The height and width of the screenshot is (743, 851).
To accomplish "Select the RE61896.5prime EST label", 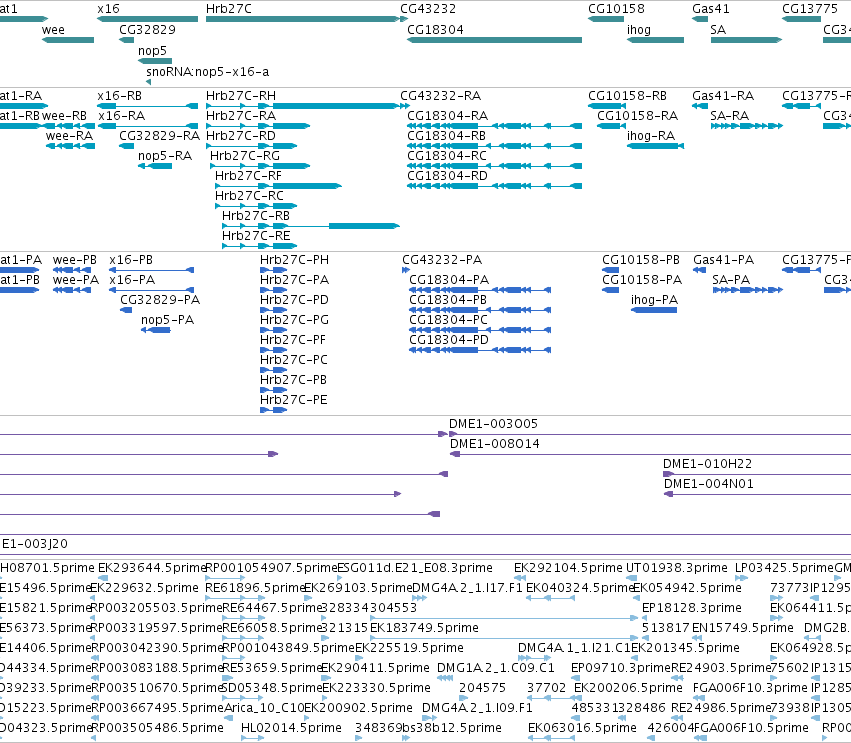I will click(x=255, y=588).
